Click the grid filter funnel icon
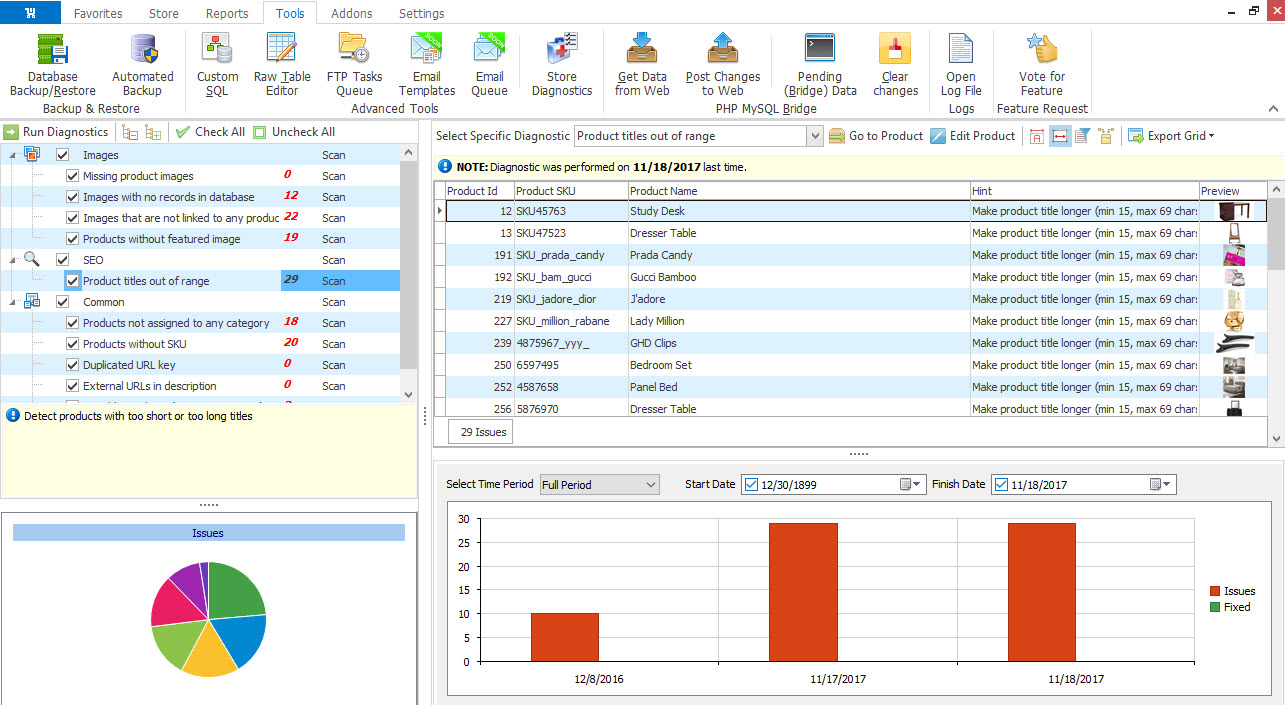This screenshot has width=1285, height=705. click(1082, 136)
